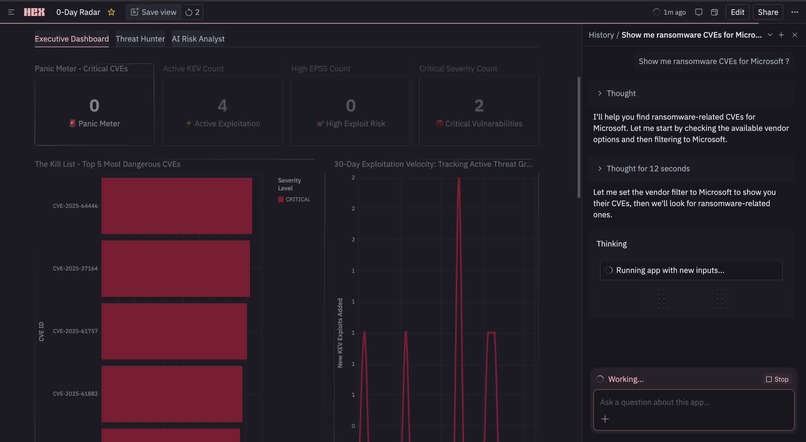This screenshot has width=806, height=442.
Task: Click the 0-Day Radar project title
Action: tap(78, 12)
